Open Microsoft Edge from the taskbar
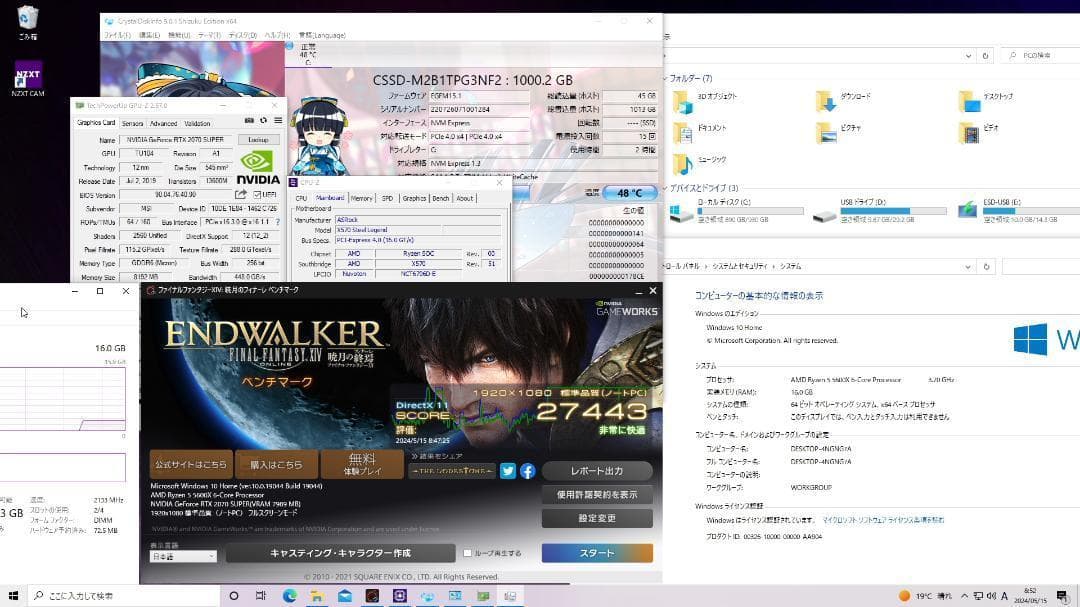 pyautogui.click(x=289, y=596)
